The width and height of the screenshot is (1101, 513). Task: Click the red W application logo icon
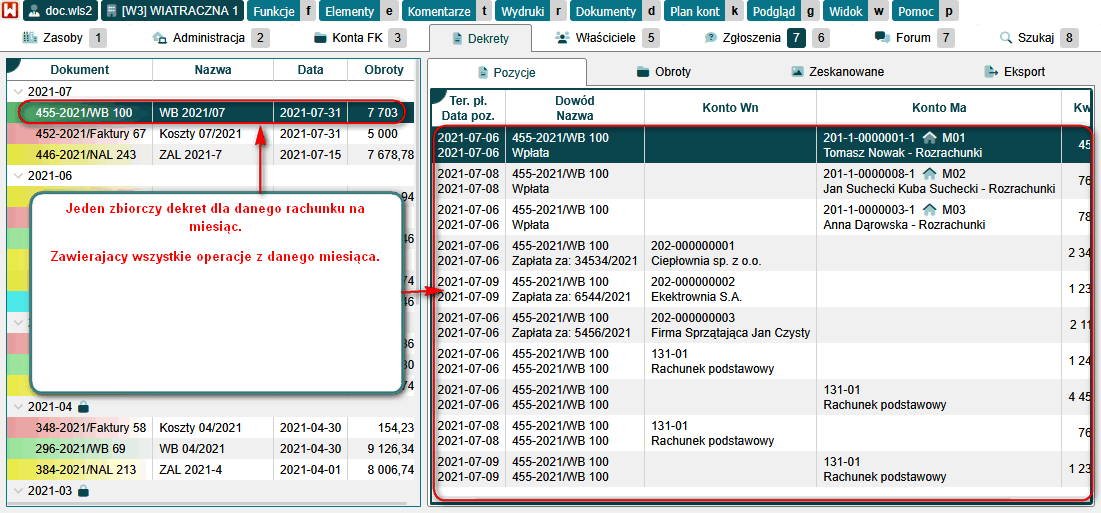click(10, 12)
